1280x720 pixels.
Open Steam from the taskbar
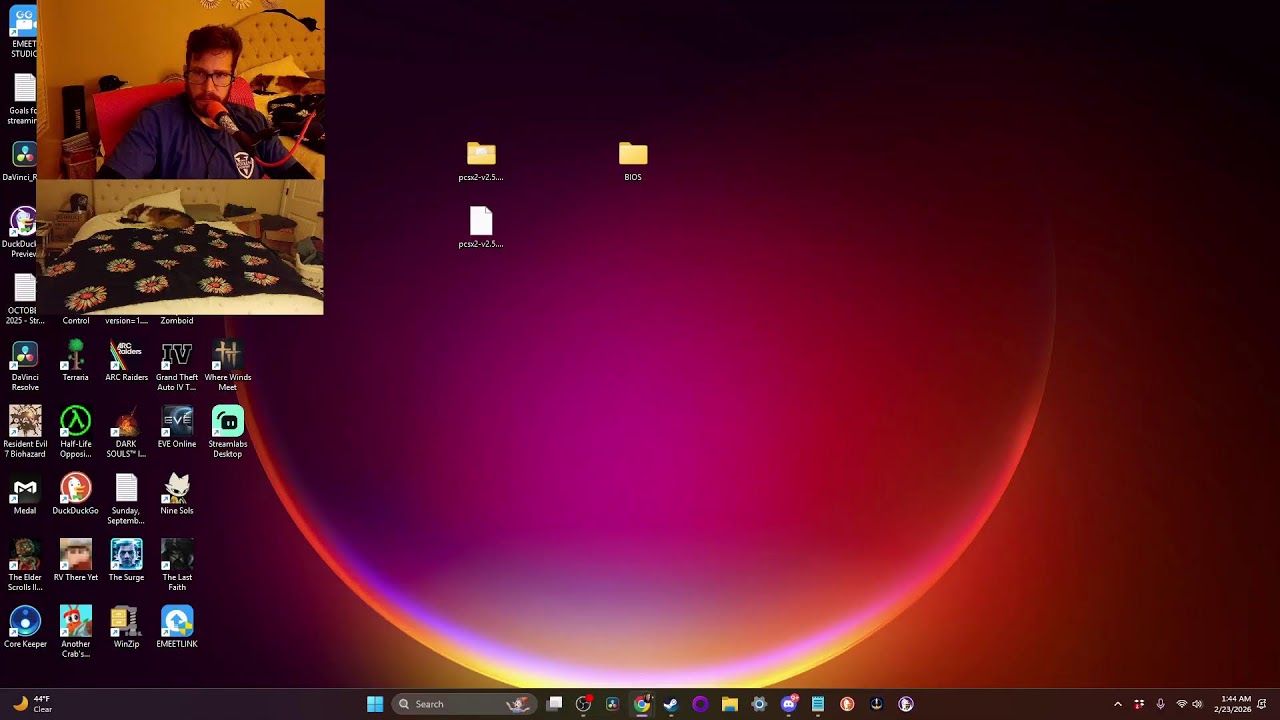pos(671,704)
